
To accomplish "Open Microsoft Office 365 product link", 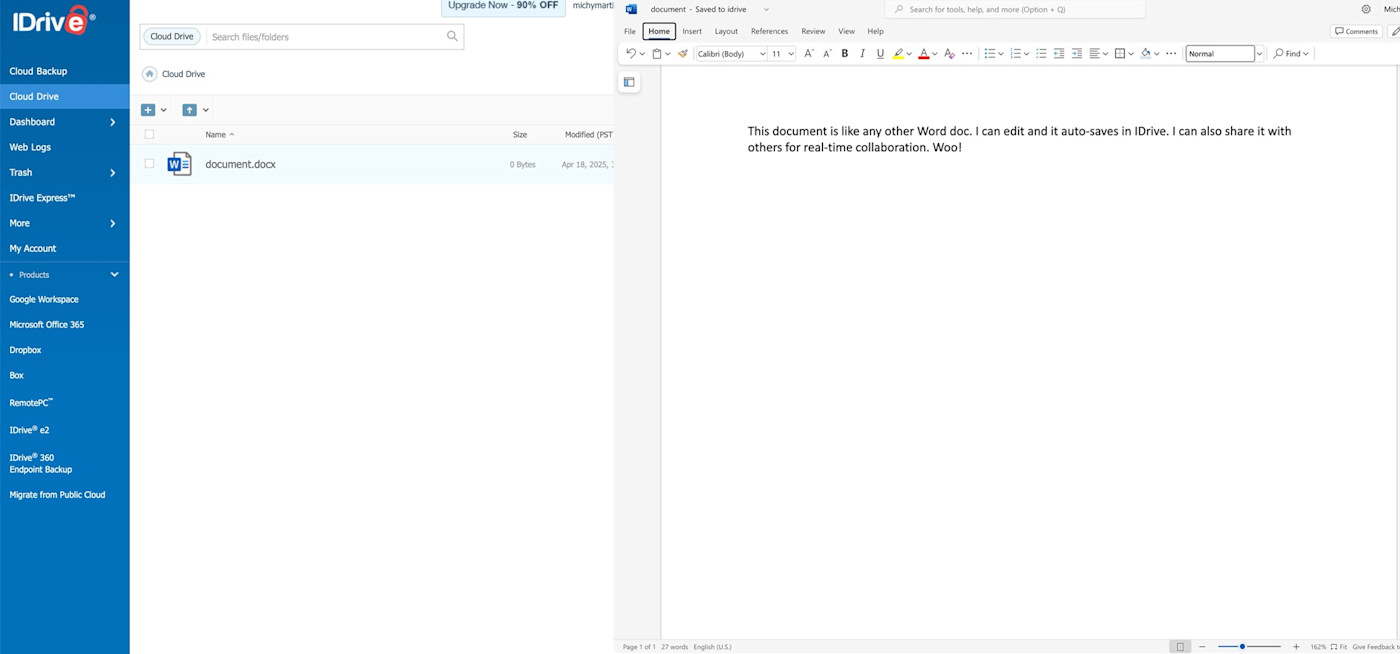I will point(47,325).
